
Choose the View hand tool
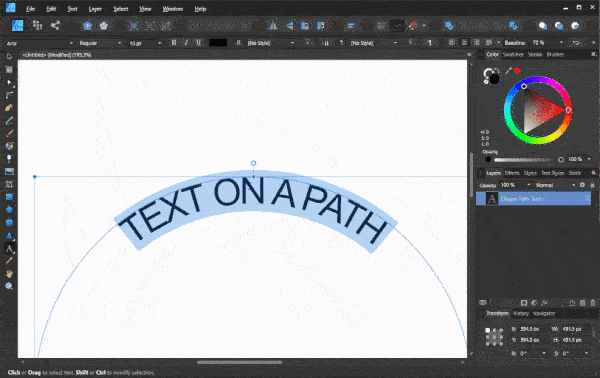[9, 274]
